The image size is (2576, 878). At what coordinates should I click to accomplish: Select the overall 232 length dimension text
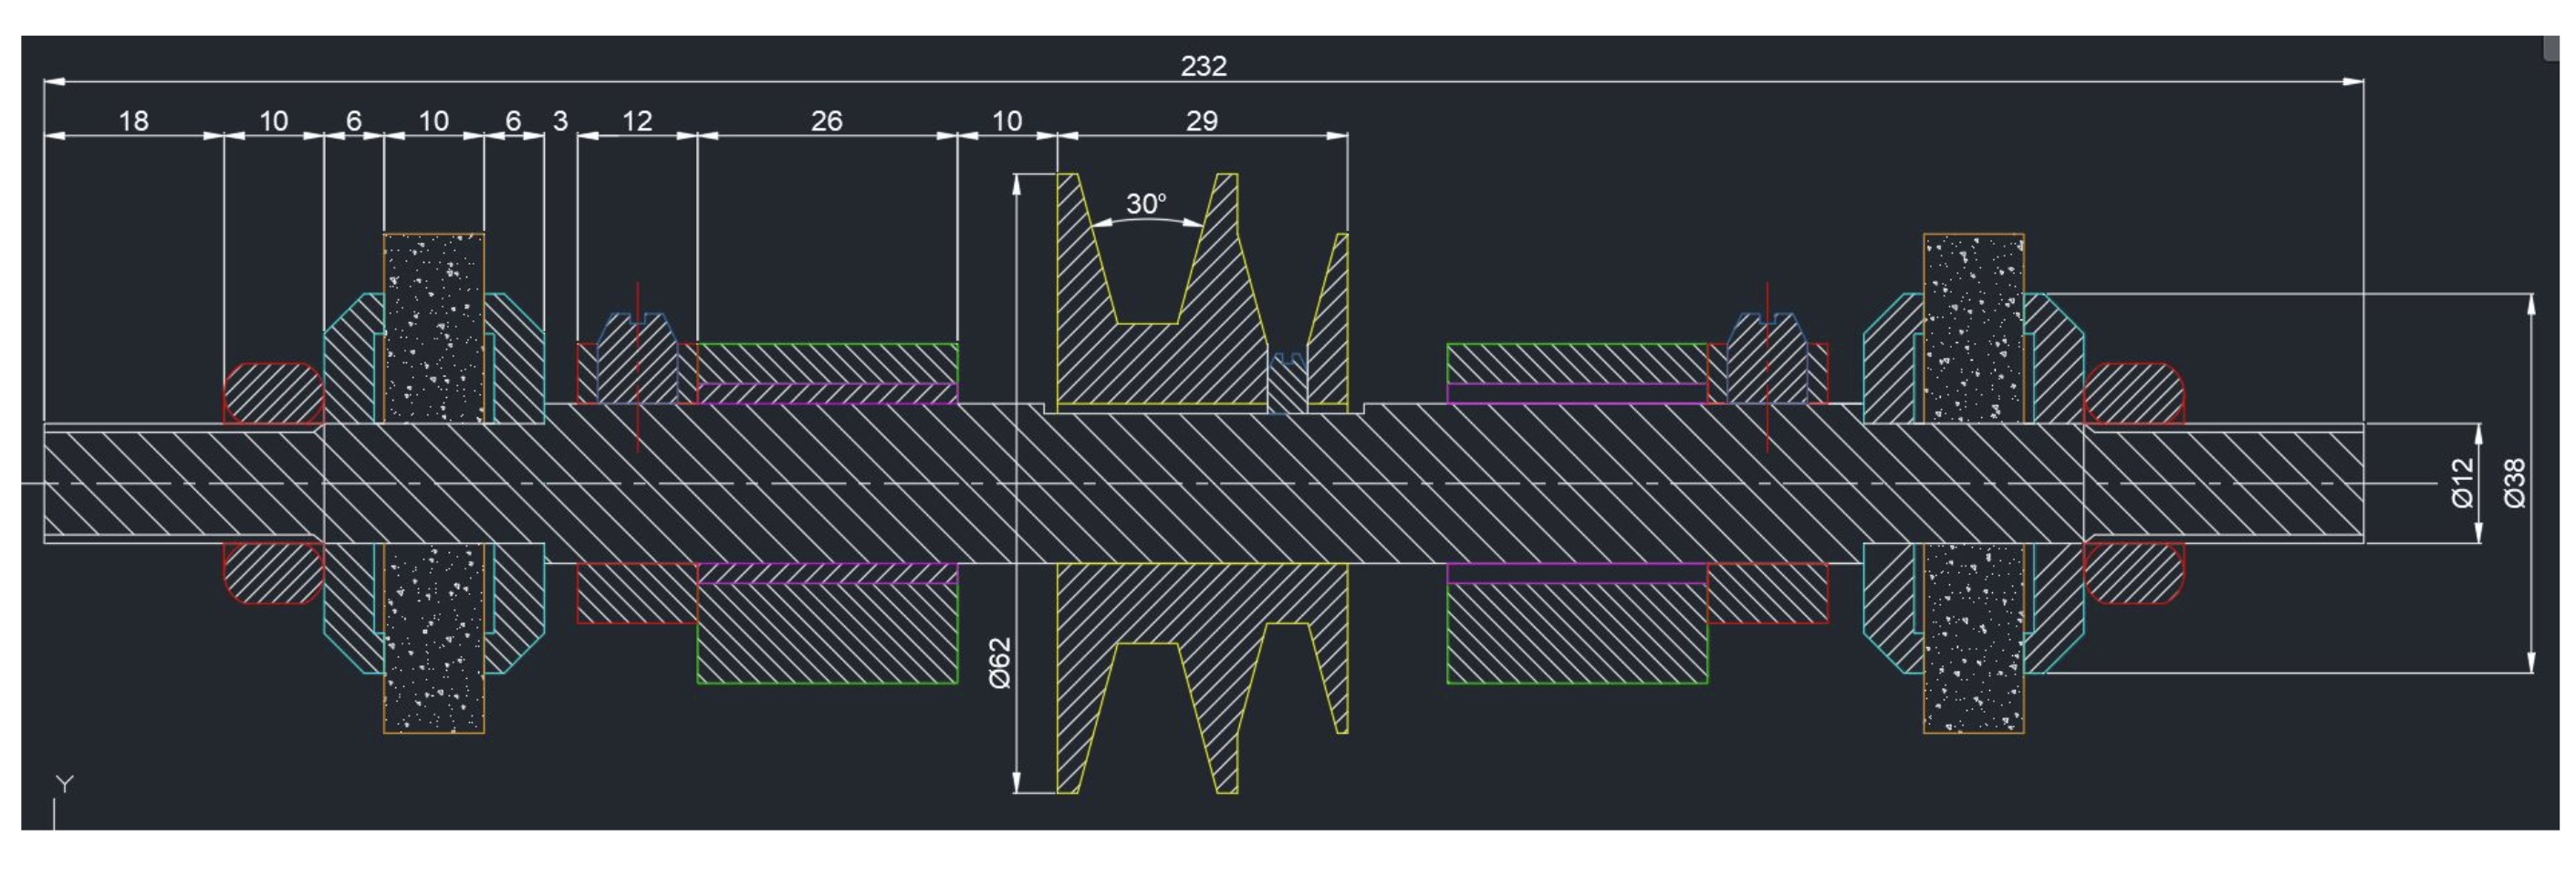click(x=1207, y=65)
